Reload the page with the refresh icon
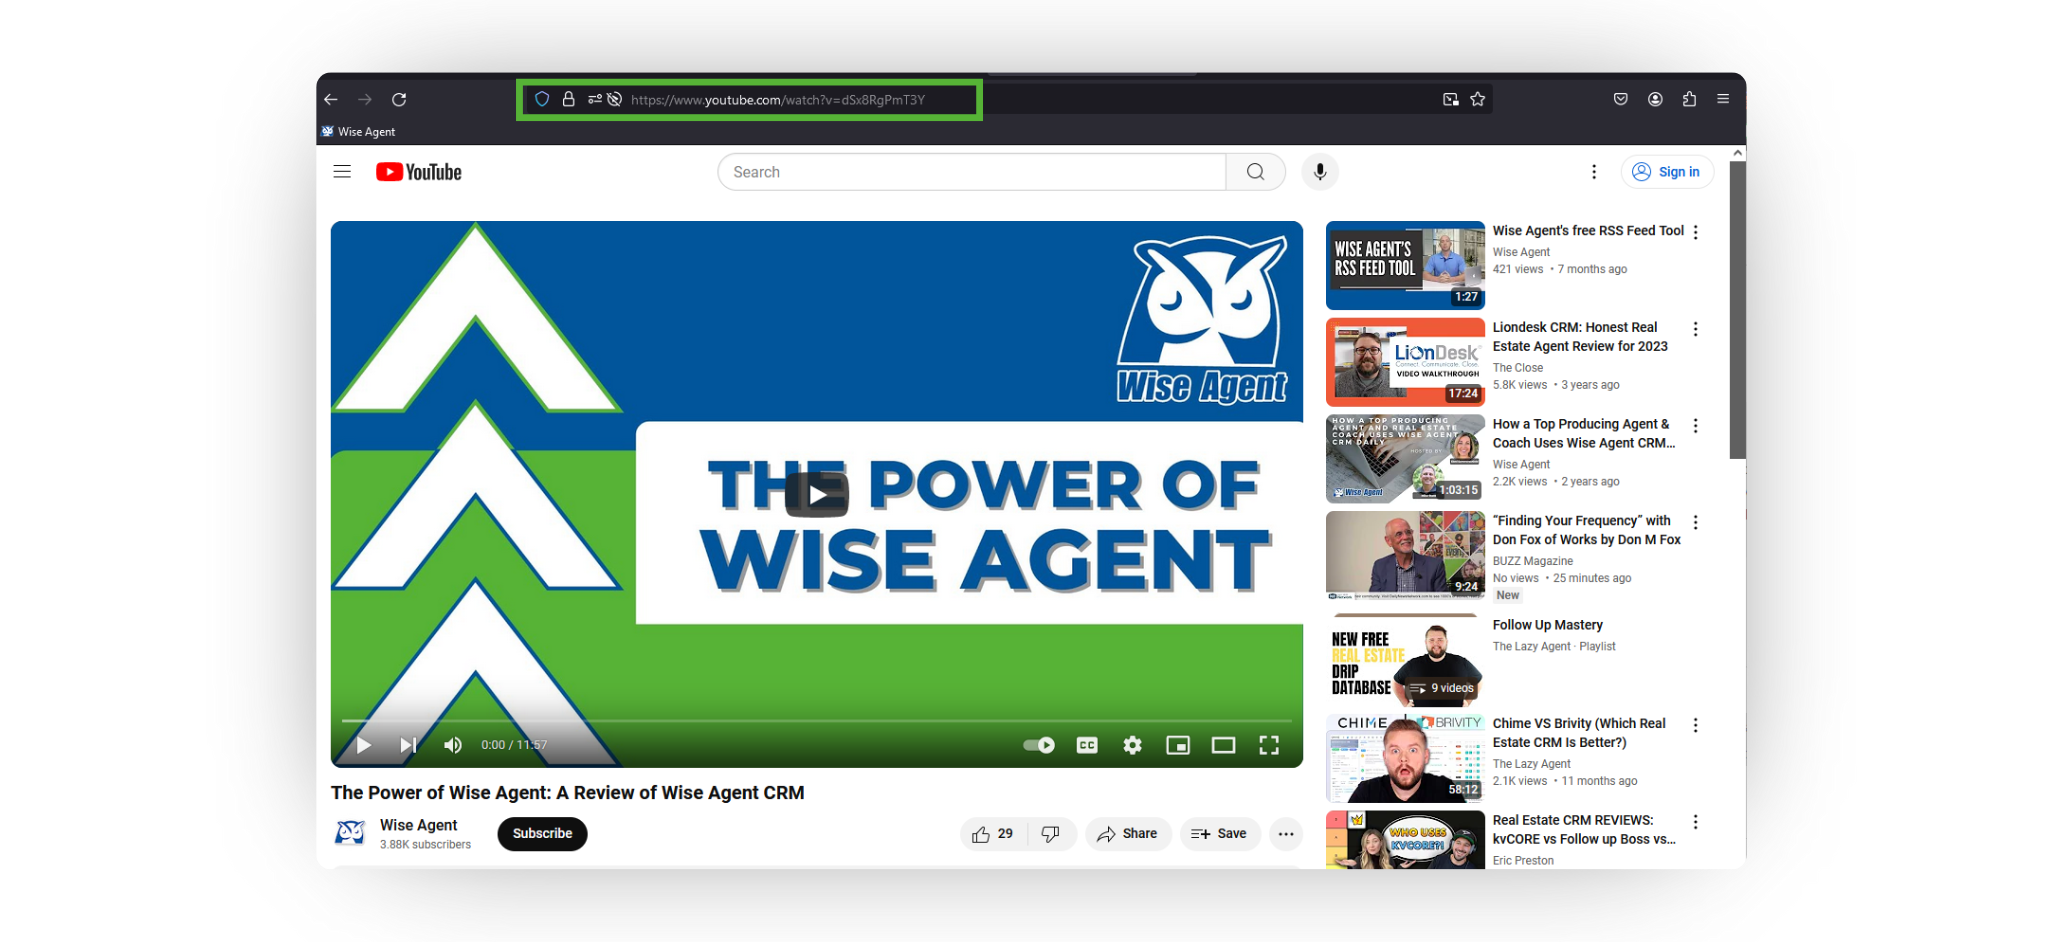This screenshot has width=2063, height=942. point(399,99)
